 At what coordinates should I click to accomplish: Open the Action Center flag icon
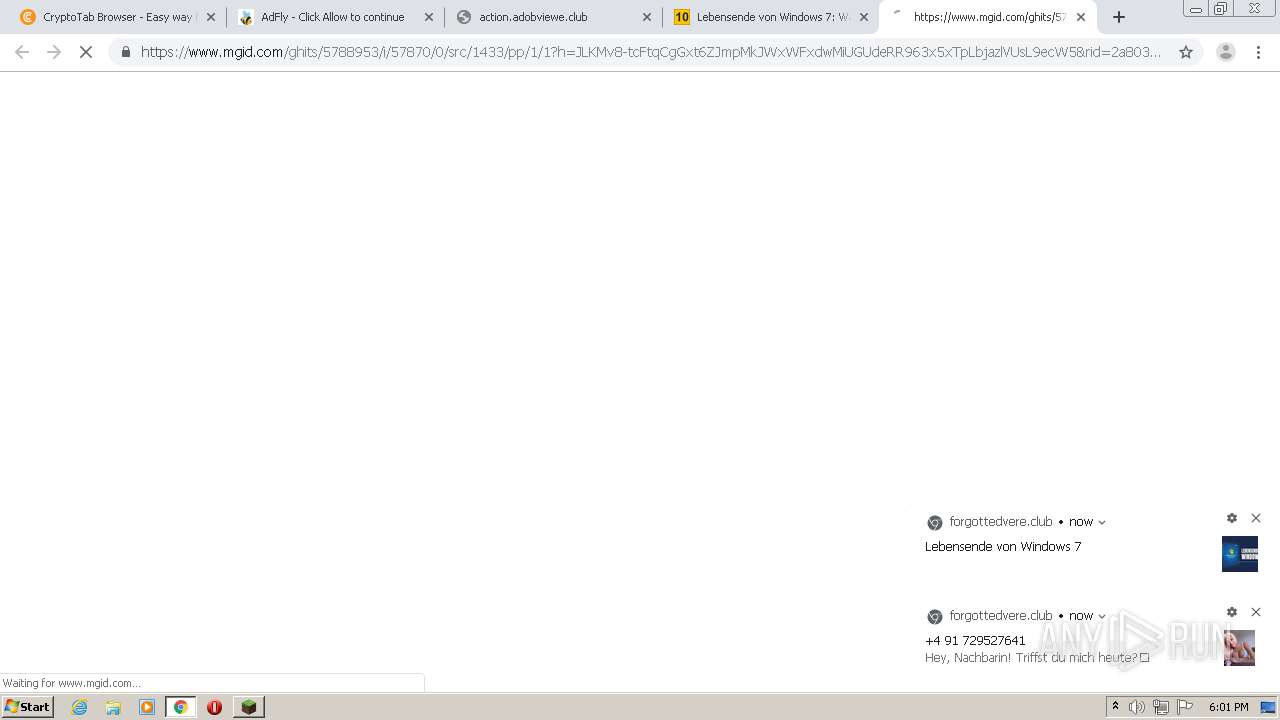pos(1185,707)
